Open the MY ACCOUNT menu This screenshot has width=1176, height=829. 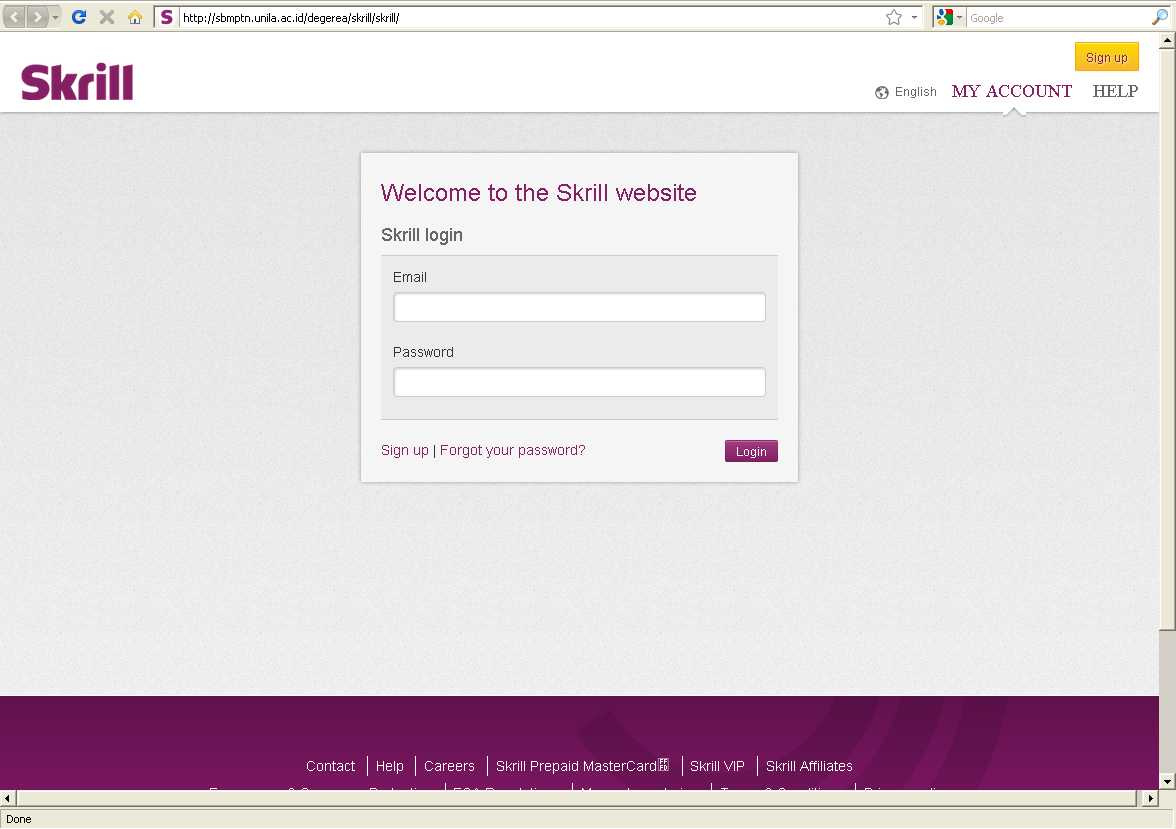point(1012,92)
